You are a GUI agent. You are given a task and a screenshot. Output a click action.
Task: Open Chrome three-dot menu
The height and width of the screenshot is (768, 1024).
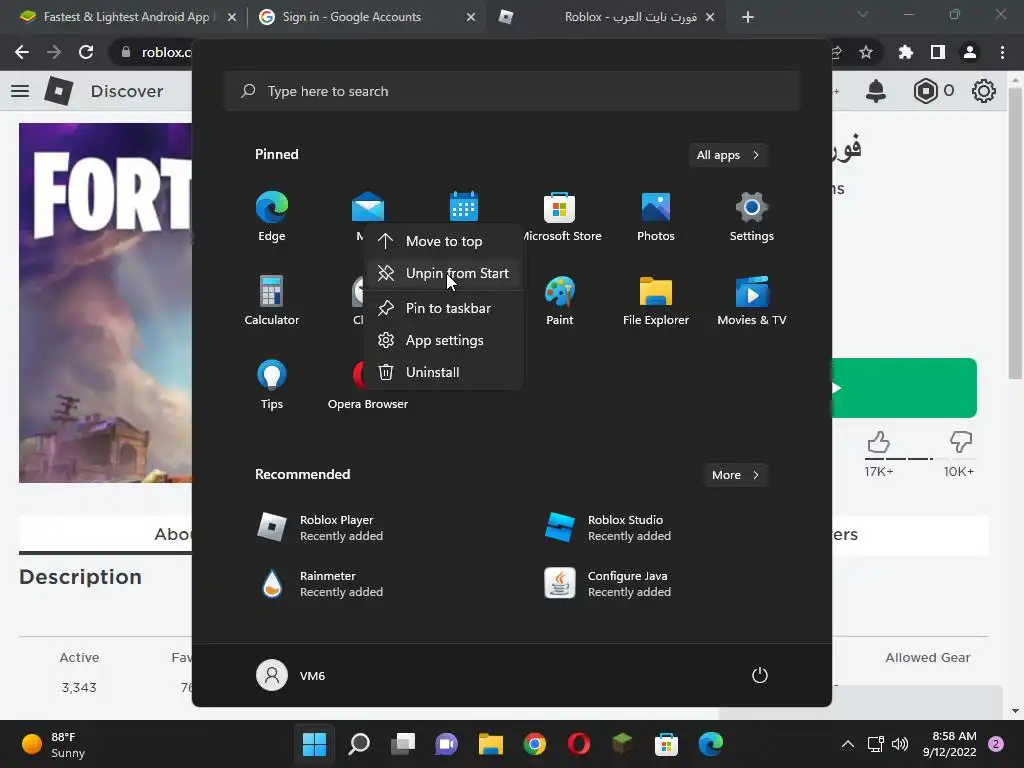pos(1002,52)
